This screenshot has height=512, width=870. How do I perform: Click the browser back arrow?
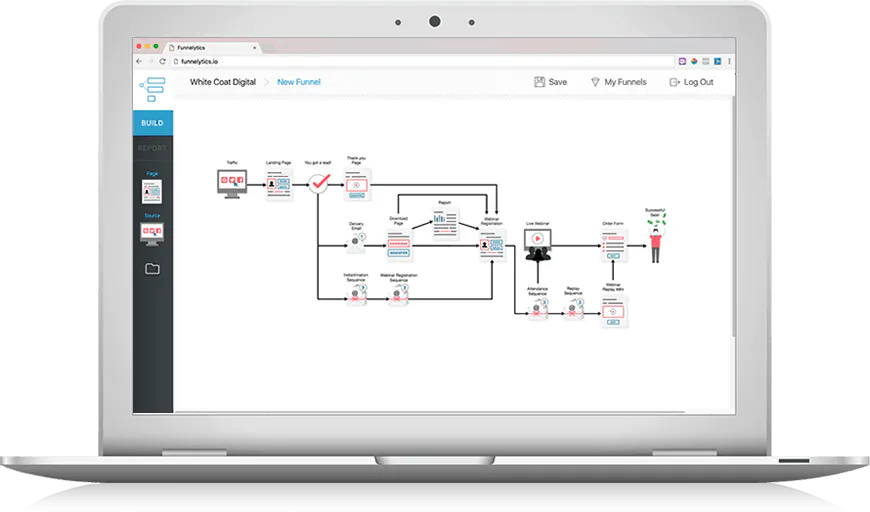coord(139,61)
